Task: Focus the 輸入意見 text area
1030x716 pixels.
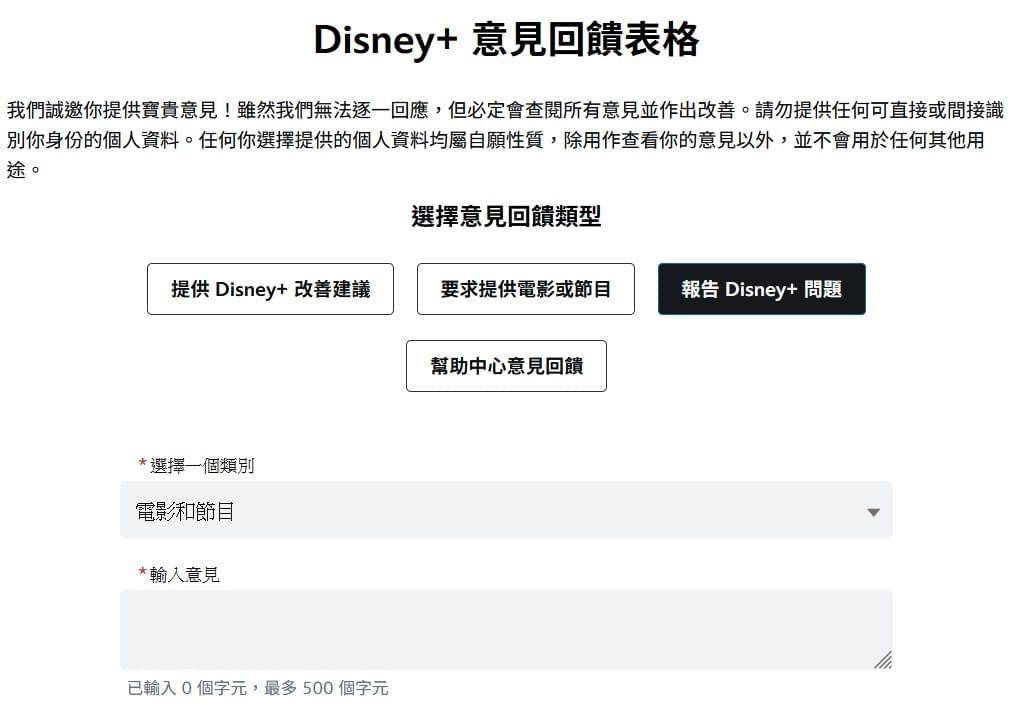Action: 506,630
